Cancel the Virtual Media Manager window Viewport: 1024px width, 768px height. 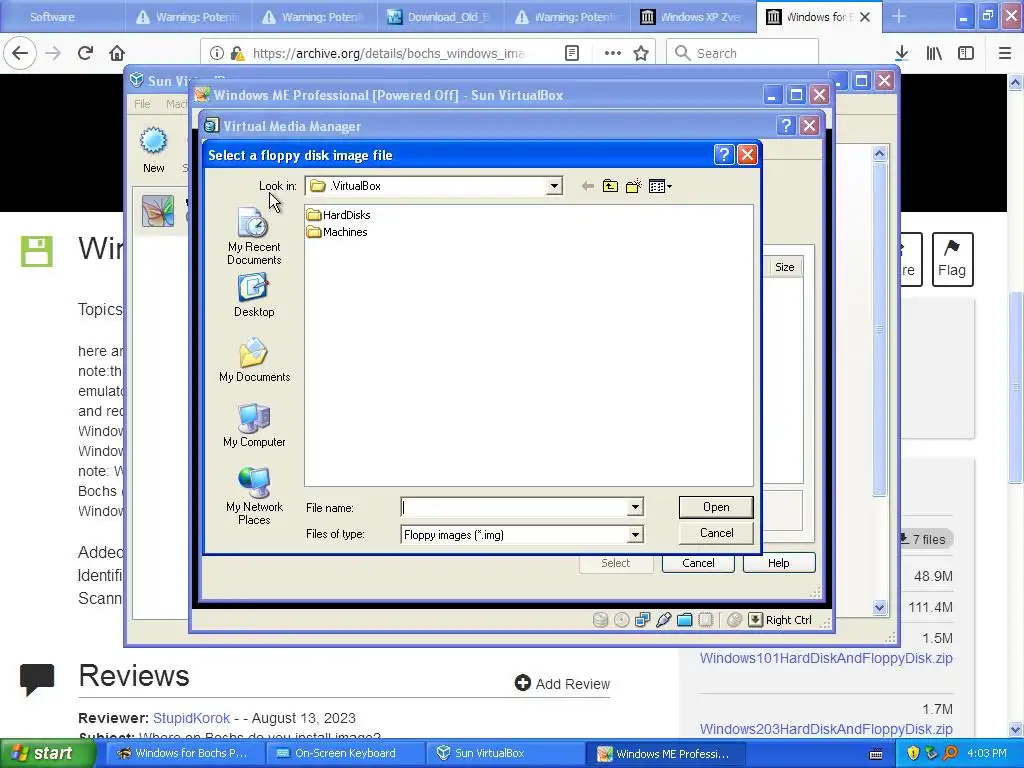pyautogui.click(x=698, y=563)
